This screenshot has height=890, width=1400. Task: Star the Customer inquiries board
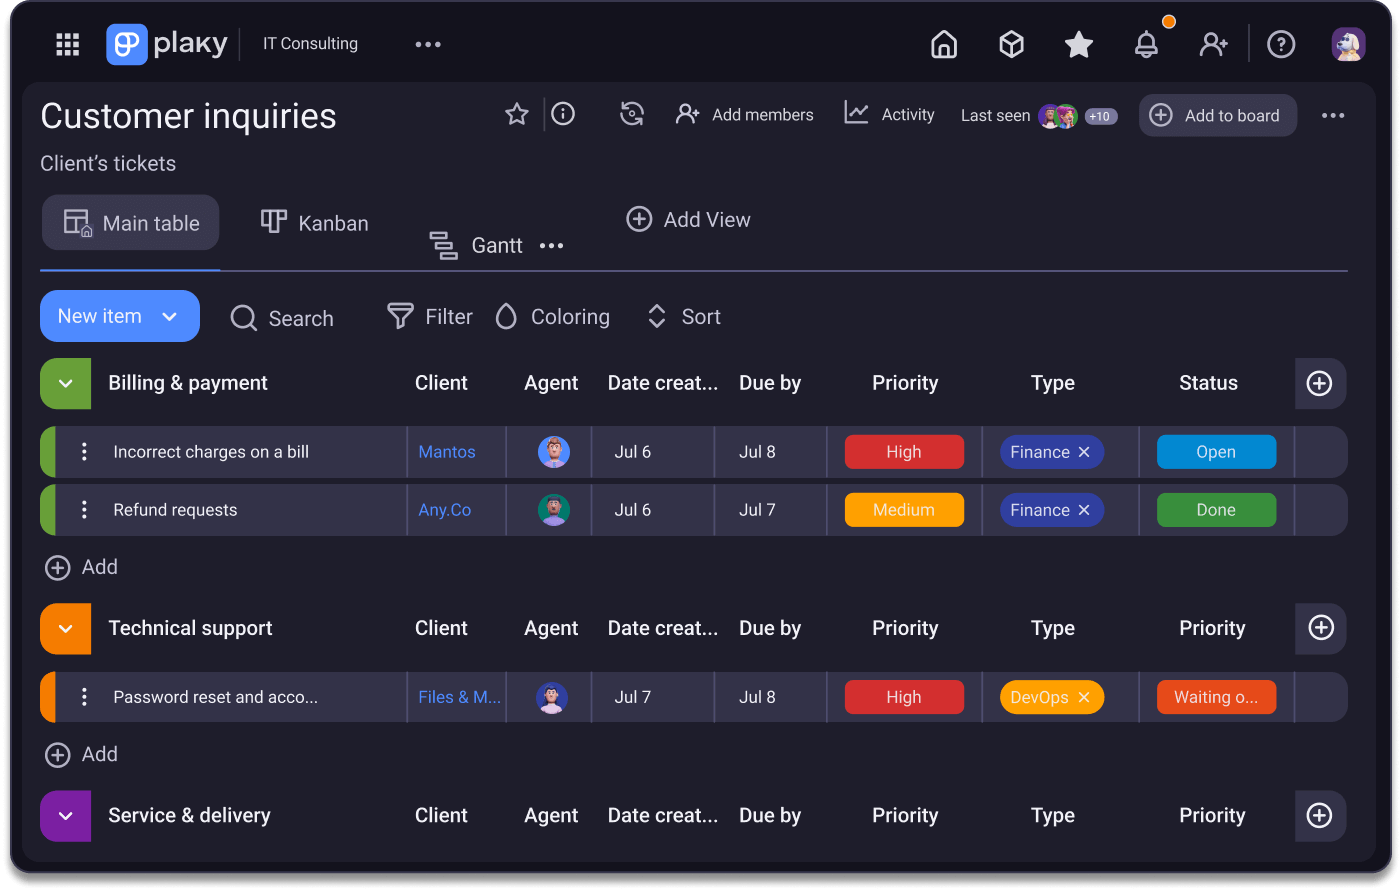coord(516,114)
